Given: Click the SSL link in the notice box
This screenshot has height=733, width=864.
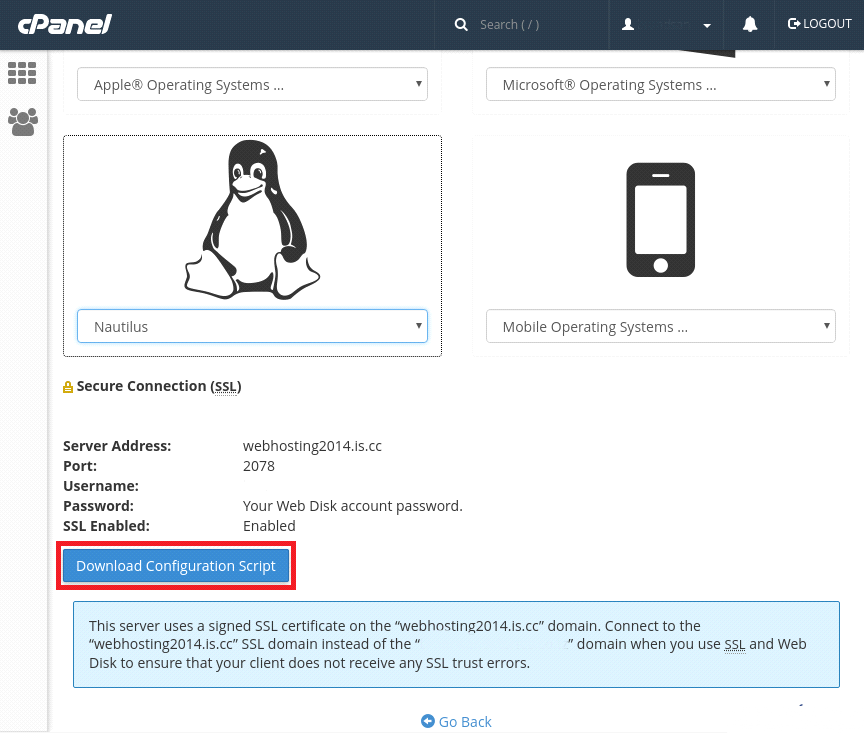Looking at the screenshot, I should (735, 644).
